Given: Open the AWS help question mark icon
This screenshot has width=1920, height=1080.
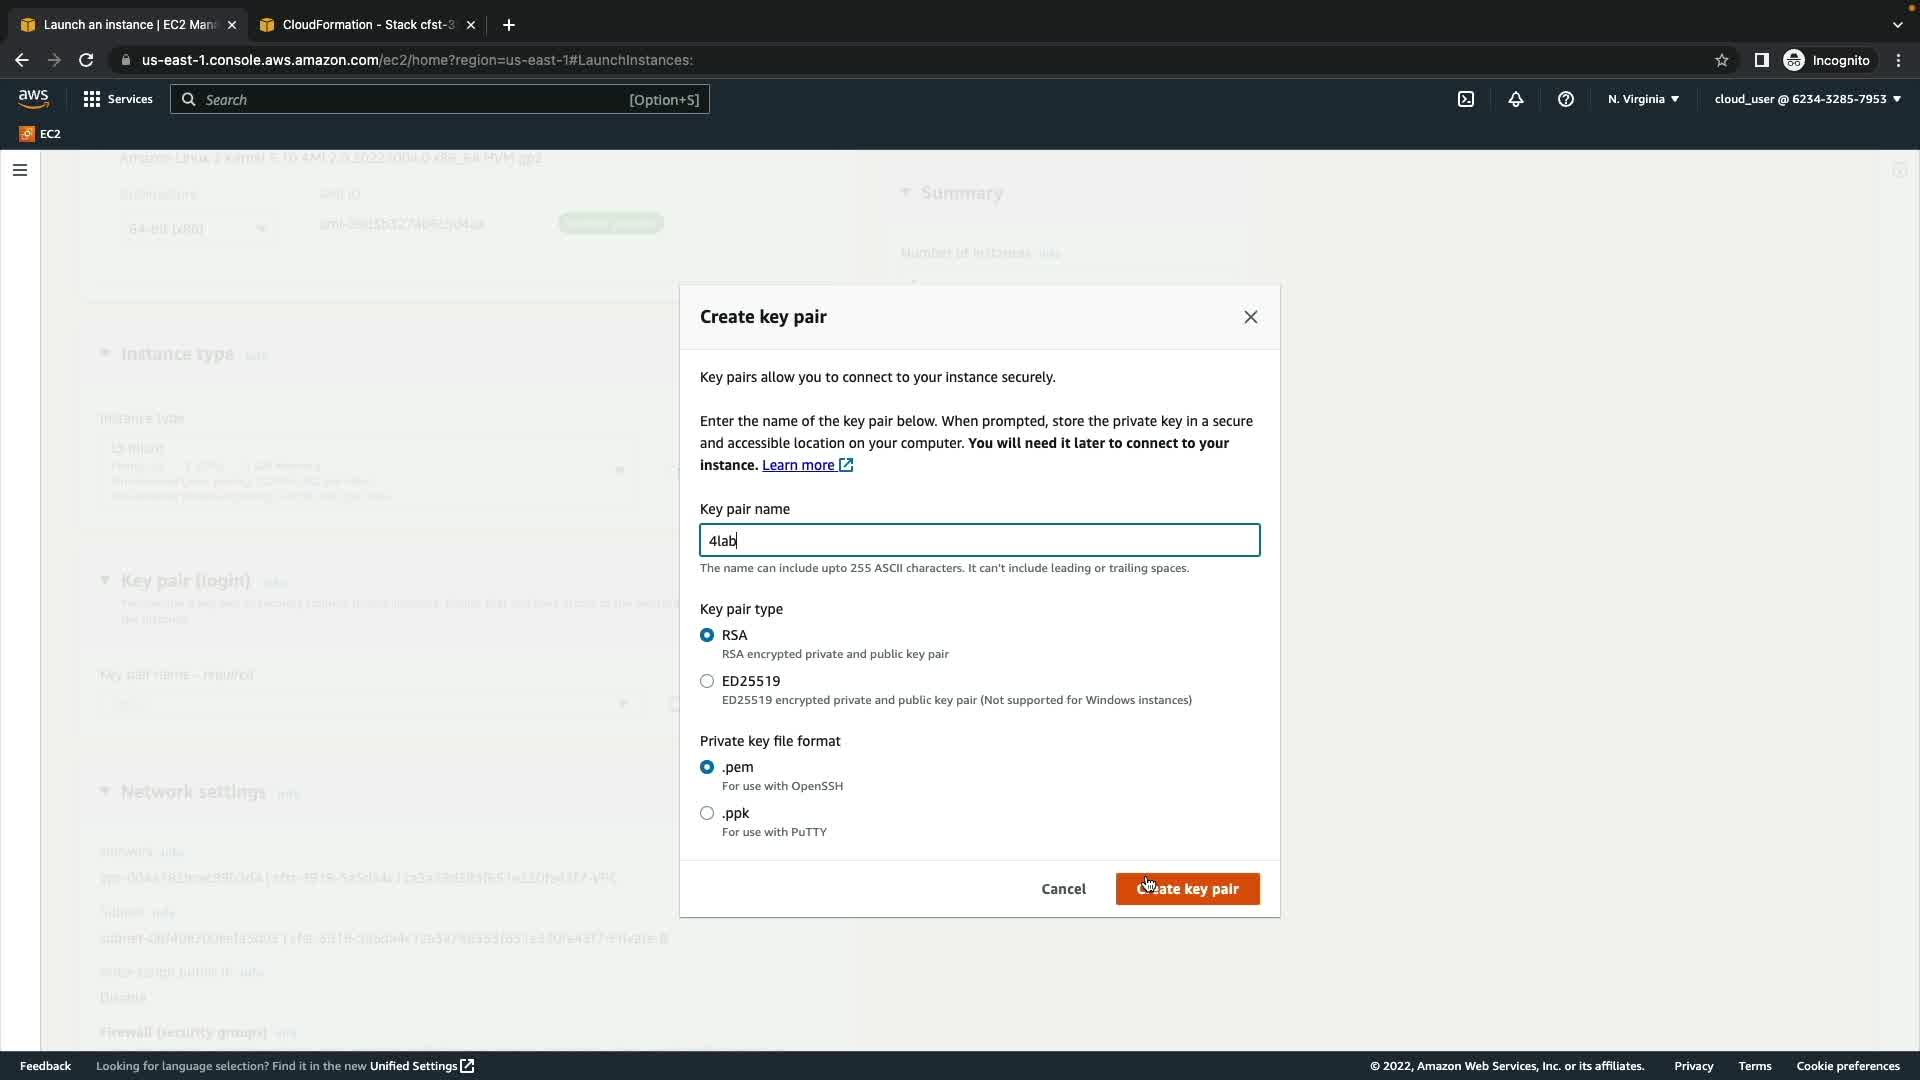Looking at the screenshot, I should coord(1566,99).
